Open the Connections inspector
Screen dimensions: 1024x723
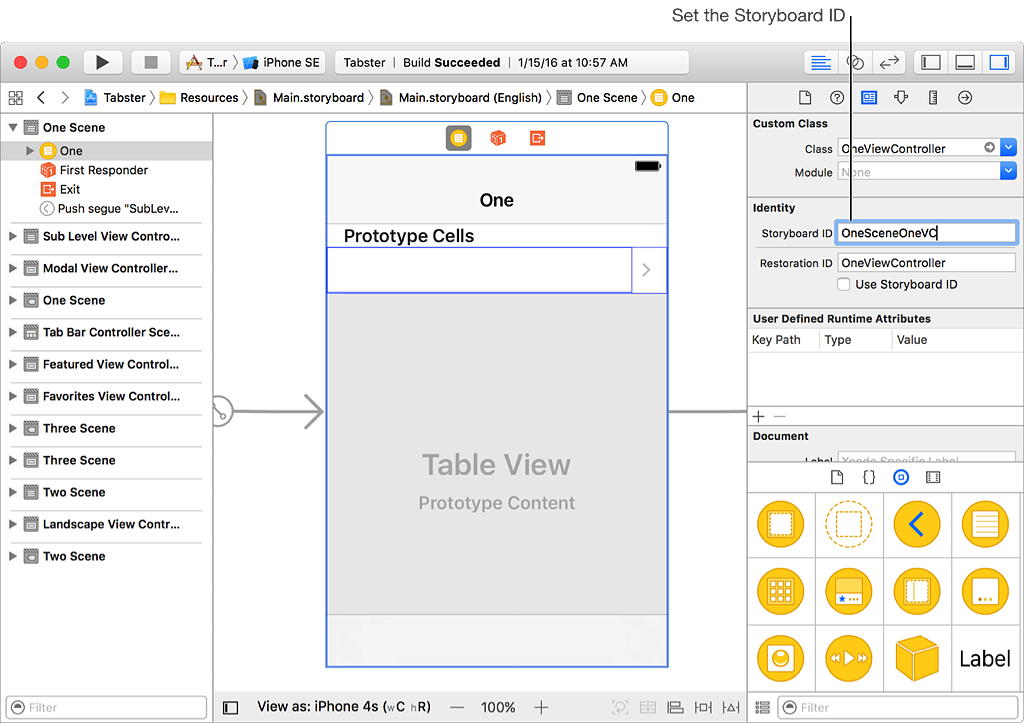pos(965,98)
